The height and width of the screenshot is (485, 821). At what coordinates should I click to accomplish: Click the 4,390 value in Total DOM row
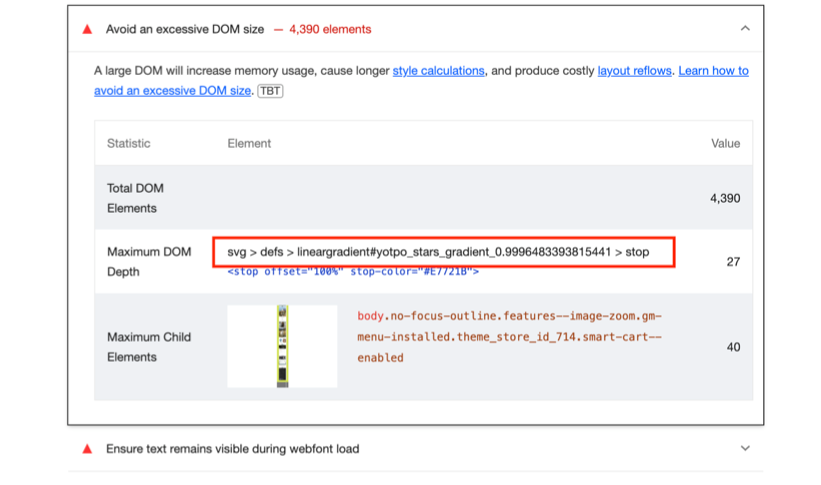tap(725, 198)
